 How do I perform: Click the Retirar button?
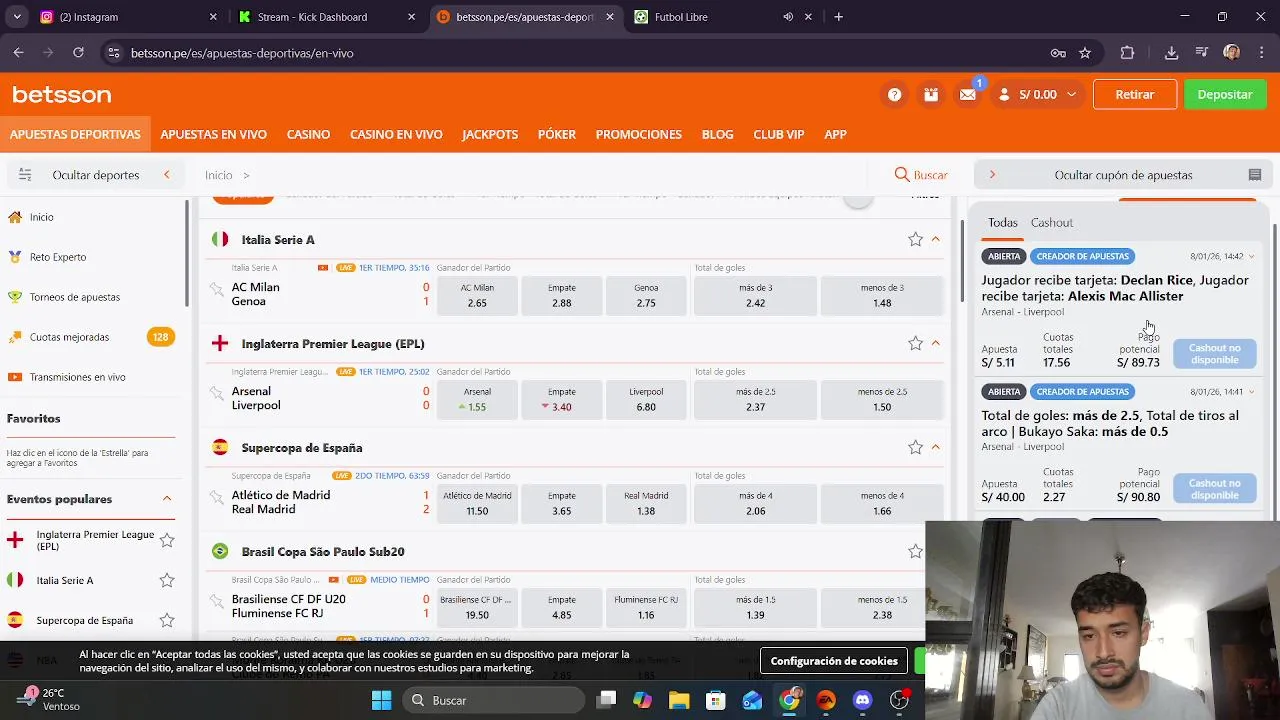point(1135,95)
